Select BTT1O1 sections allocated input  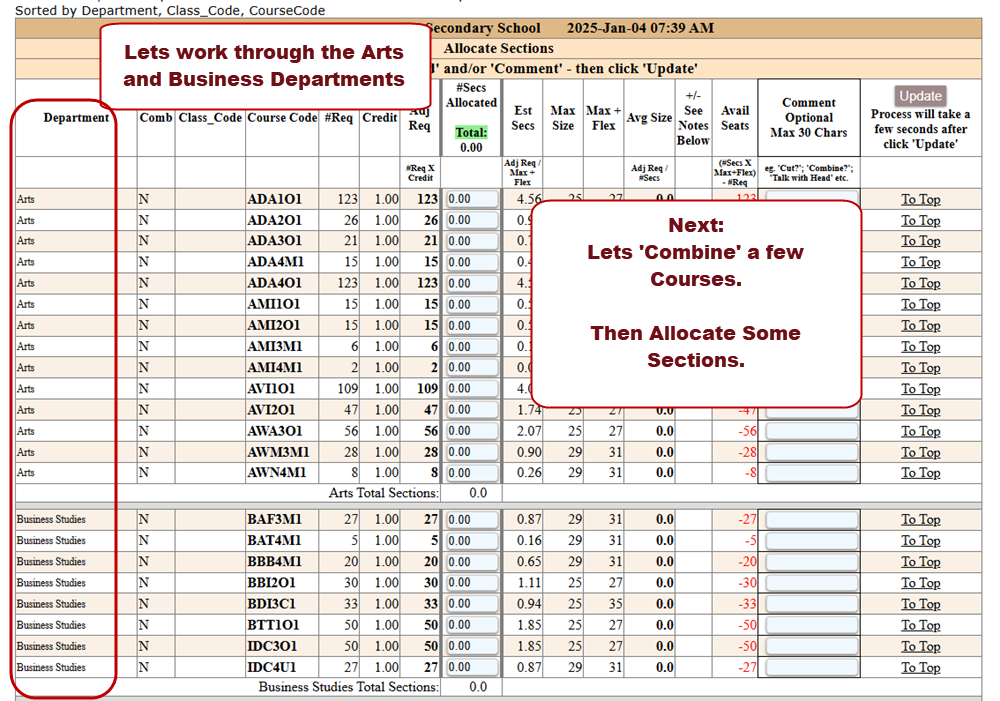[472, 625]
